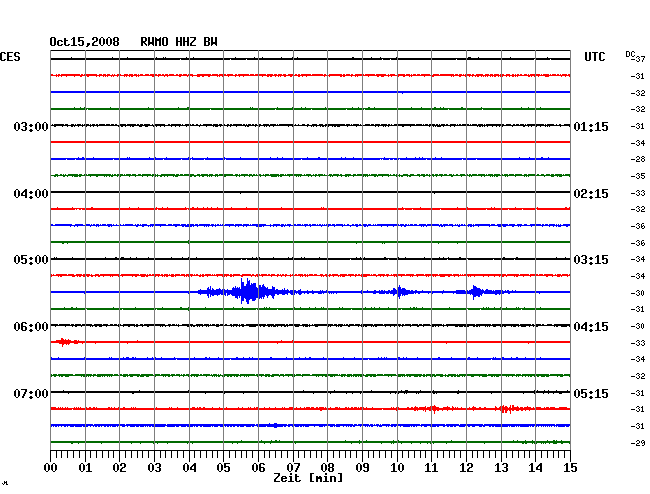The width and height of the screenshot is (650, 494).
Task: Click the "01" minute axis label
Action: point(85,468)
